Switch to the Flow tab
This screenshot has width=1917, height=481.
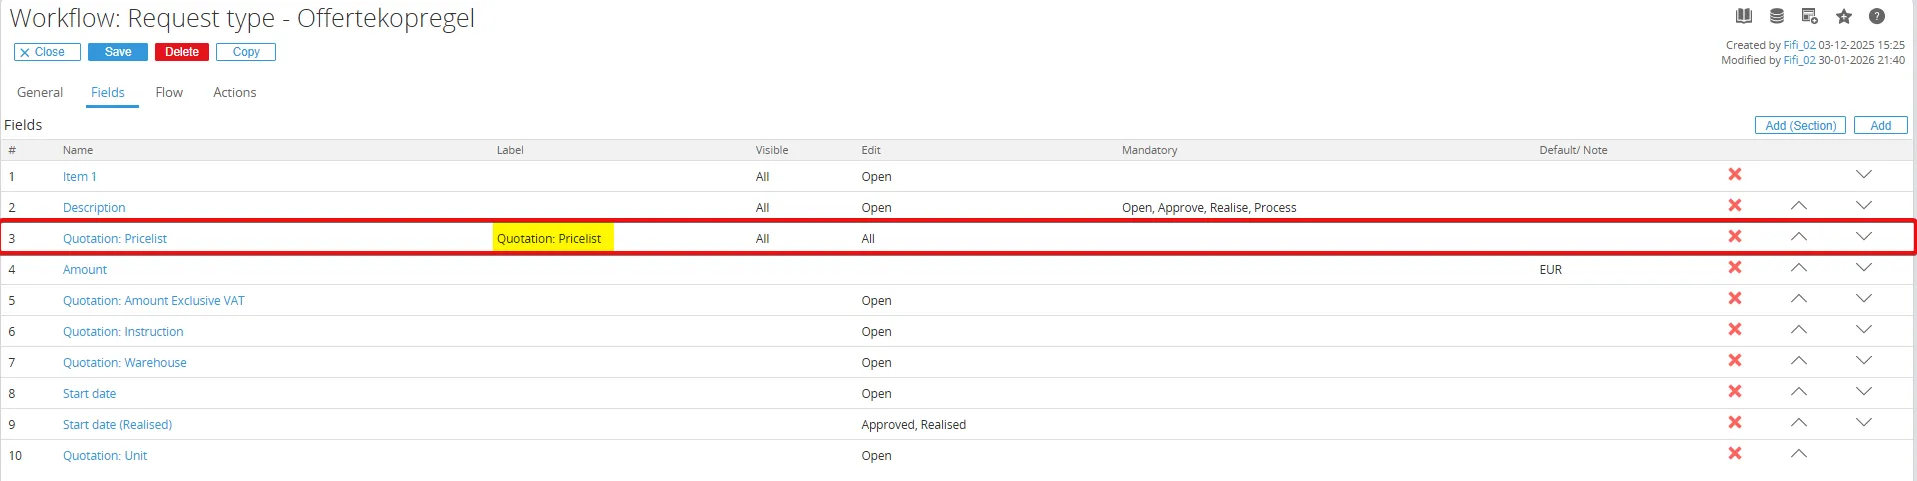(x=169, y=92)
